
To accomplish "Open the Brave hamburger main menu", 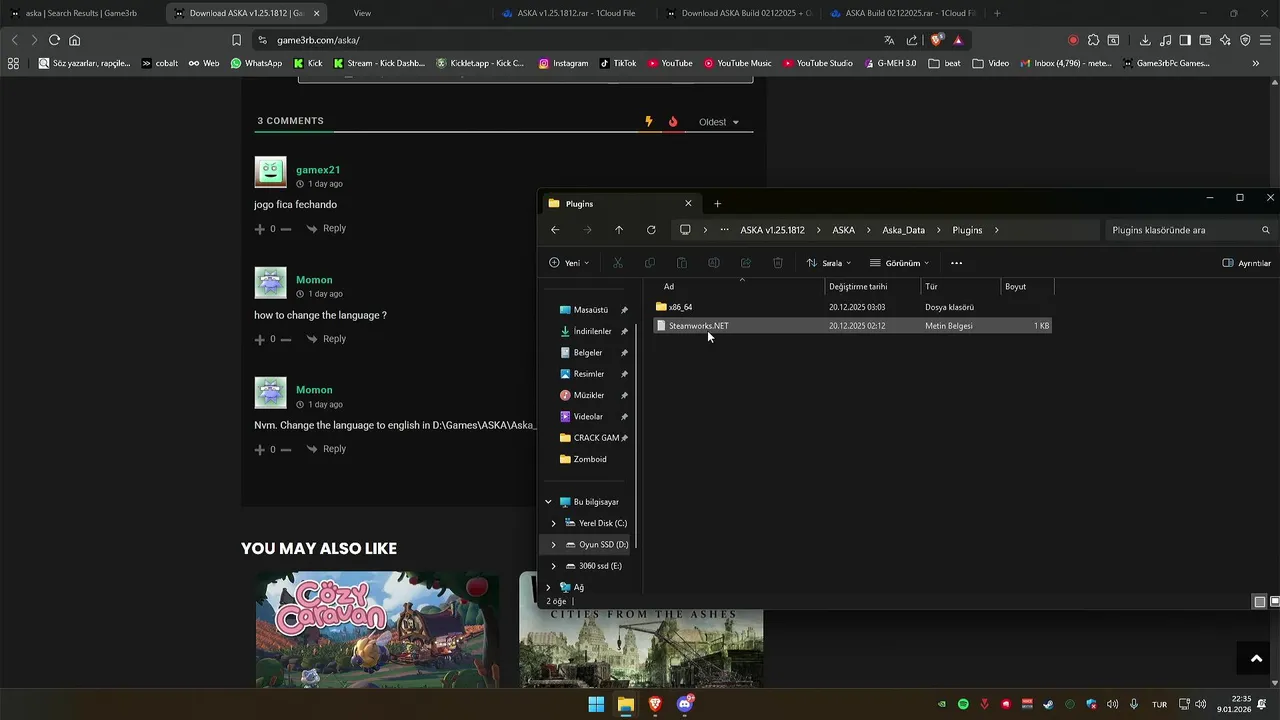I will pos(1265,40).
